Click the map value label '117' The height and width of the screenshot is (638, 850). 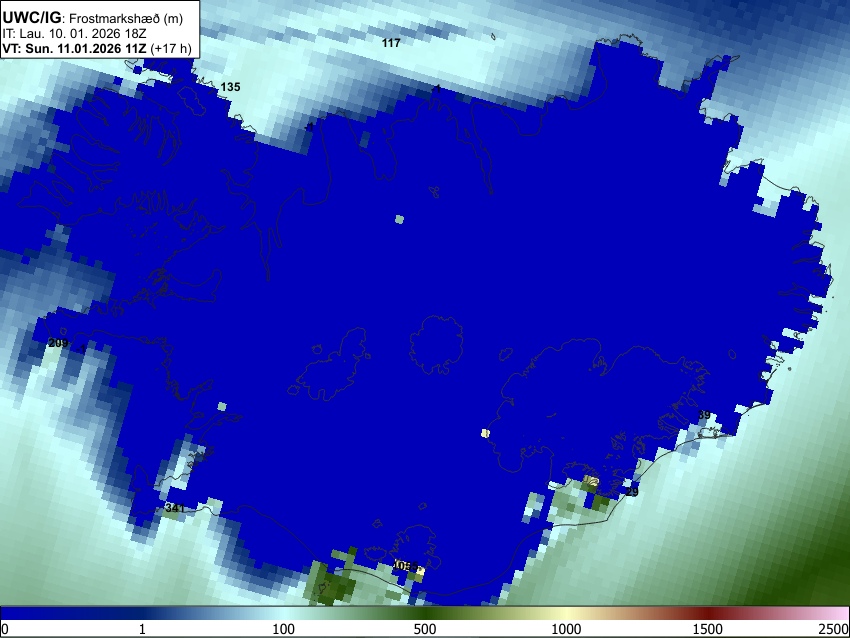tap(391, 43)
